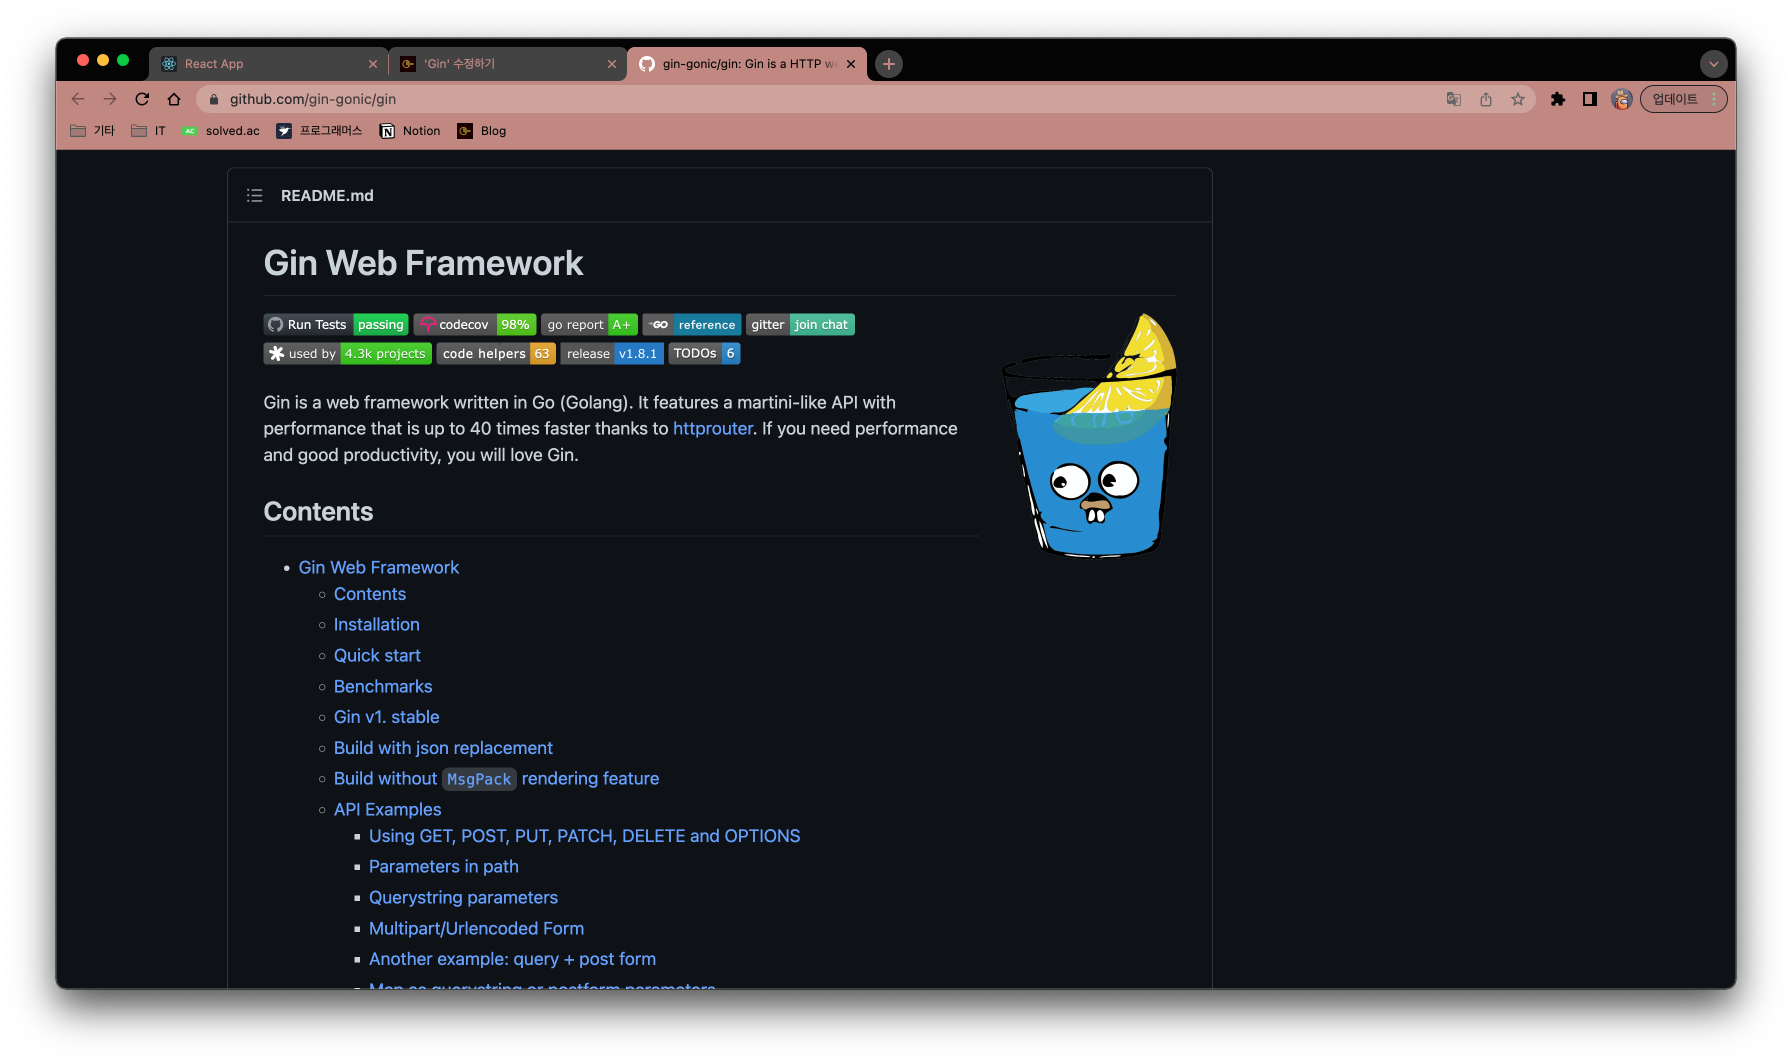The width and height of the screenshot is (1792, 1063).
Task: Open Multipart/Urlencoded Form link
Action: point(476,929)
